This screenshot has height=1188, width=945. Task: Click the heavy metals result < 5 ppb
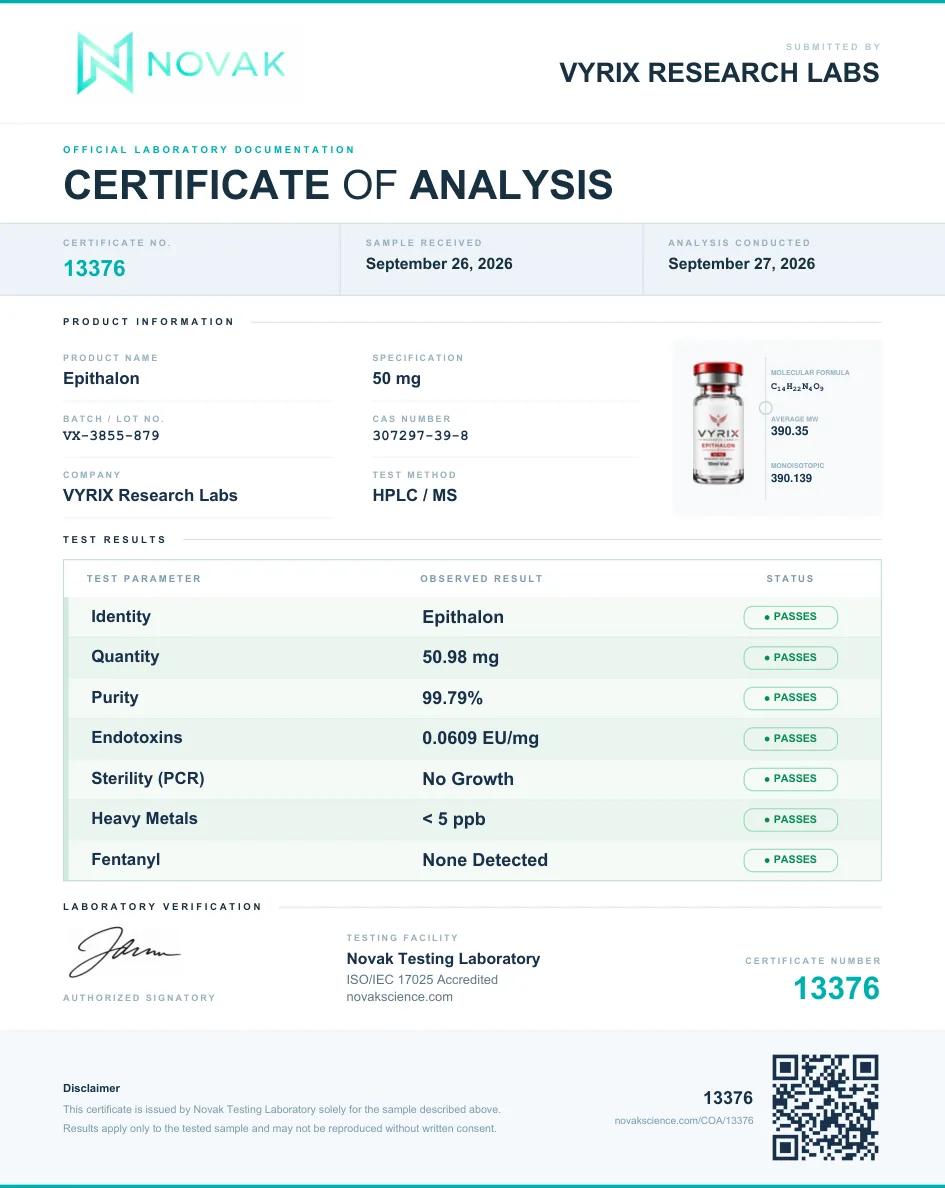[x=454, y=820]
